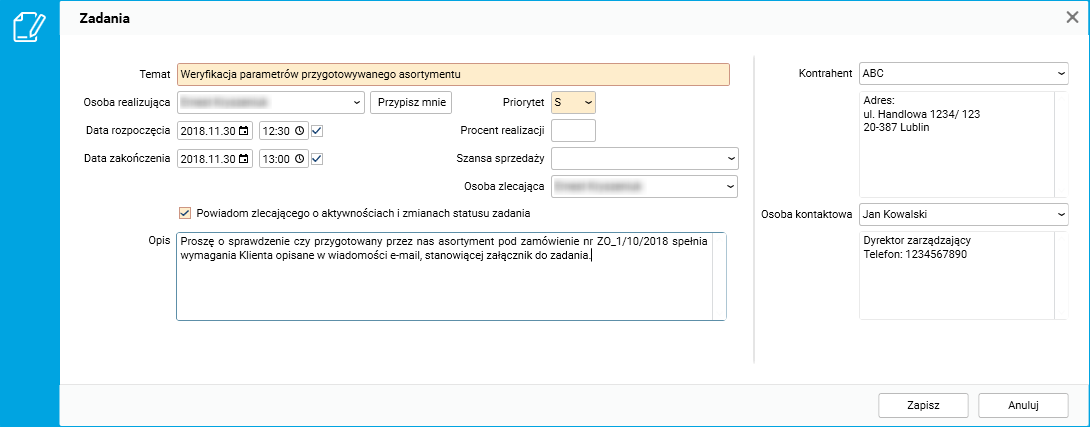Expand the Kontrahent dropdown
This screenshot has height=427, width=1090.
[1060, 74]
